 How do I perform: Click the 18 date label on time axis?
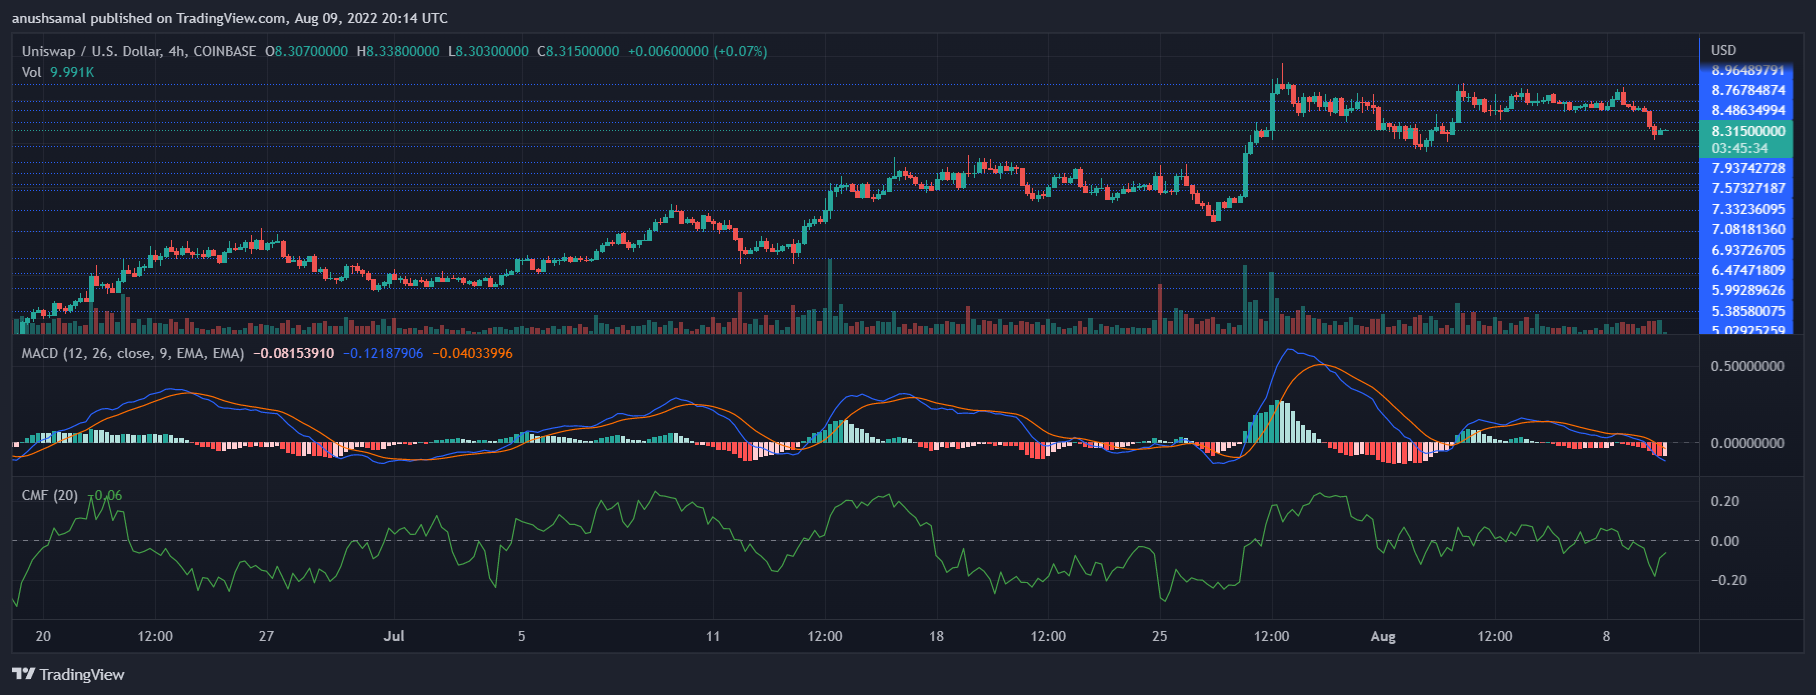pyautogui.click(x=936, y=636)
